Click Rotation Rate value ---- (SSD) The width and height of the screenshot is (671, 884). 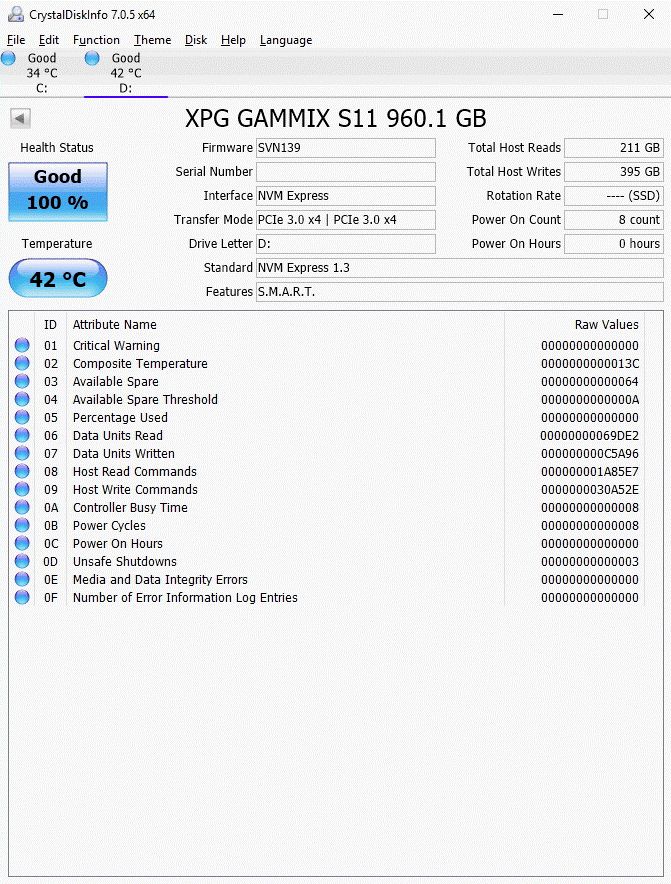(x=613, y=196)
